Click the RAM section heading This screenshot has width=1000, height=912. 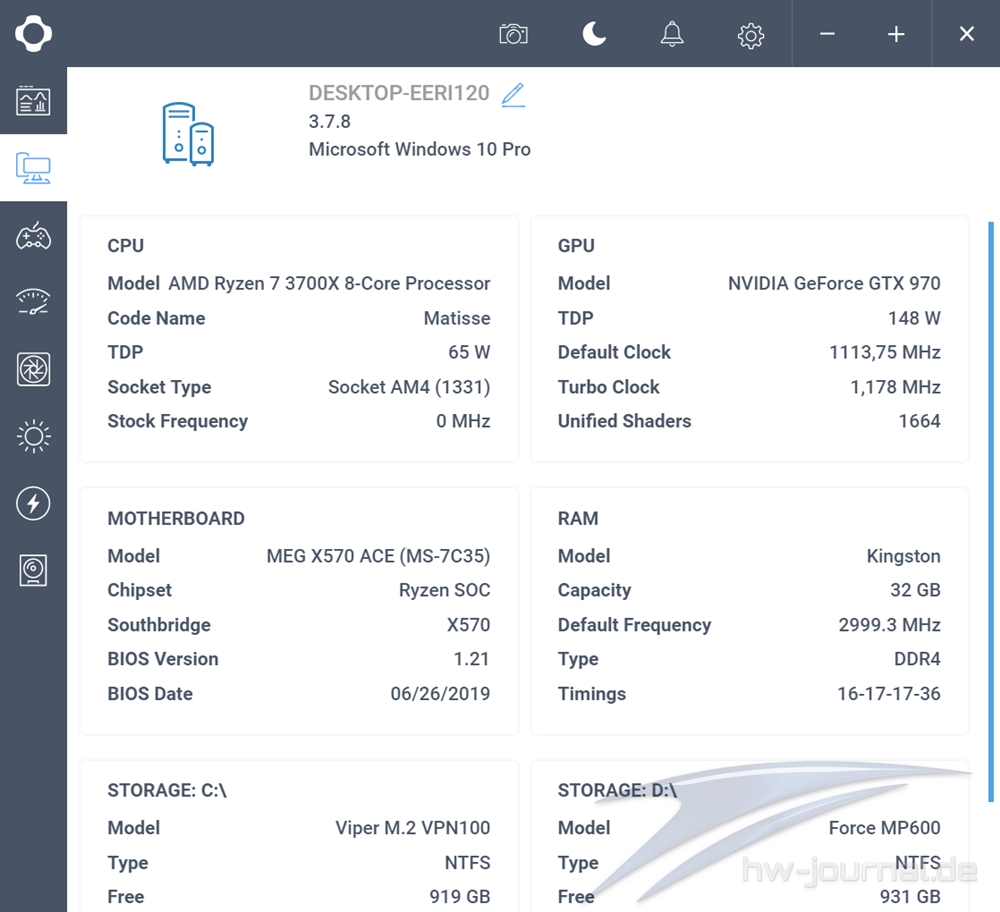click(x=578, y=519)
